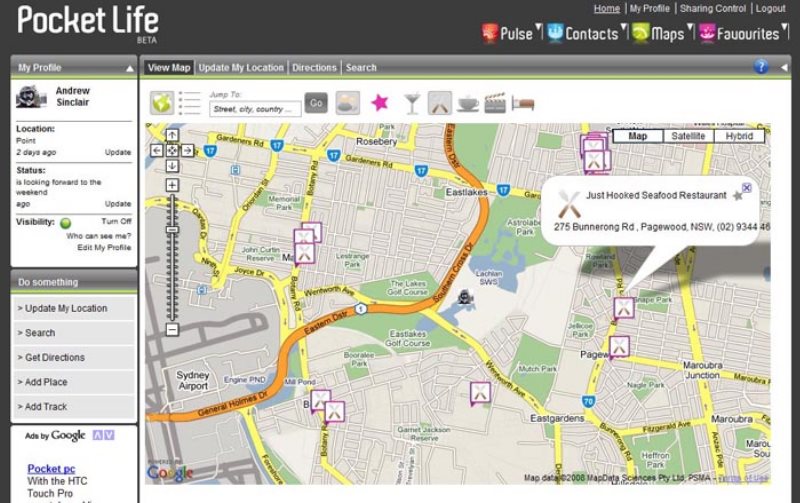800x503 pixels.
Task: Click the Favourites icon in header
Action: (x=707, y=33)
